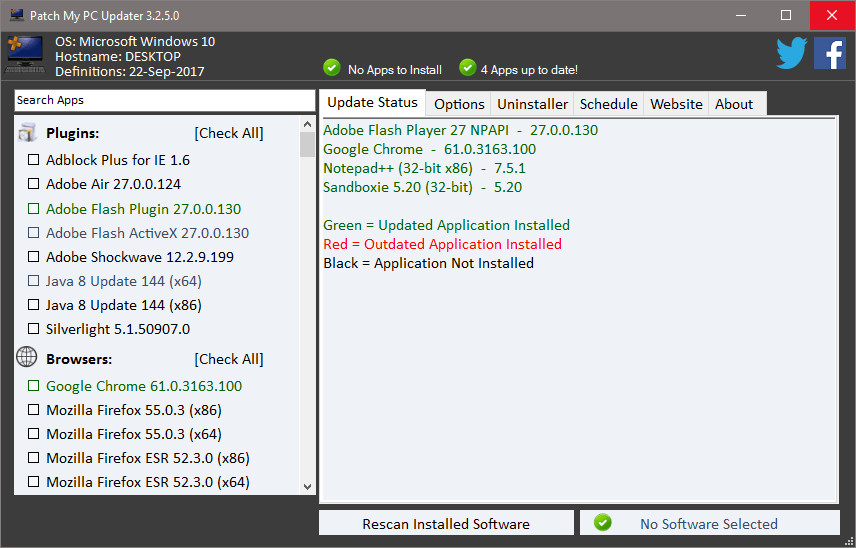Click Black = Application Not Installed text
Screen dimensions: 856x548
pyautogui.click(x=429, y=263)
